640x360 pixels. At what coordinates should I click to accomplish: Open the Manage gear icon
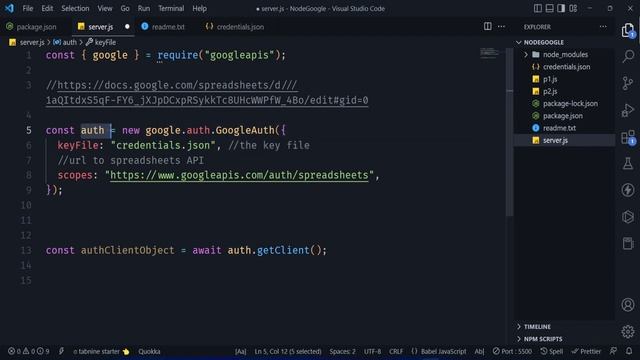coord(628,331)
